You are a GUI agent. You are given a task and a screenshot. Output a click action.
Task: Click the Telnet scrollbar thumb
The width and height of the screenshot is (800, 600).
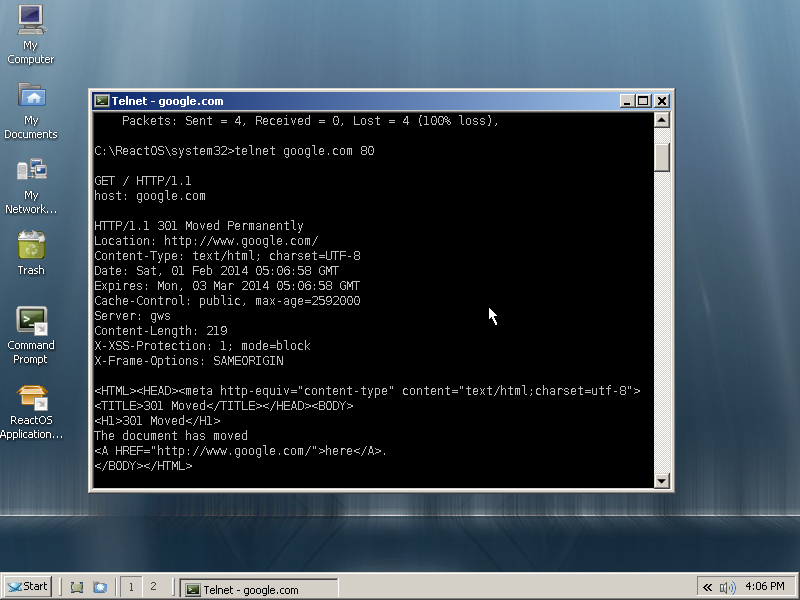pyautogui.click(x=661, y=157)
